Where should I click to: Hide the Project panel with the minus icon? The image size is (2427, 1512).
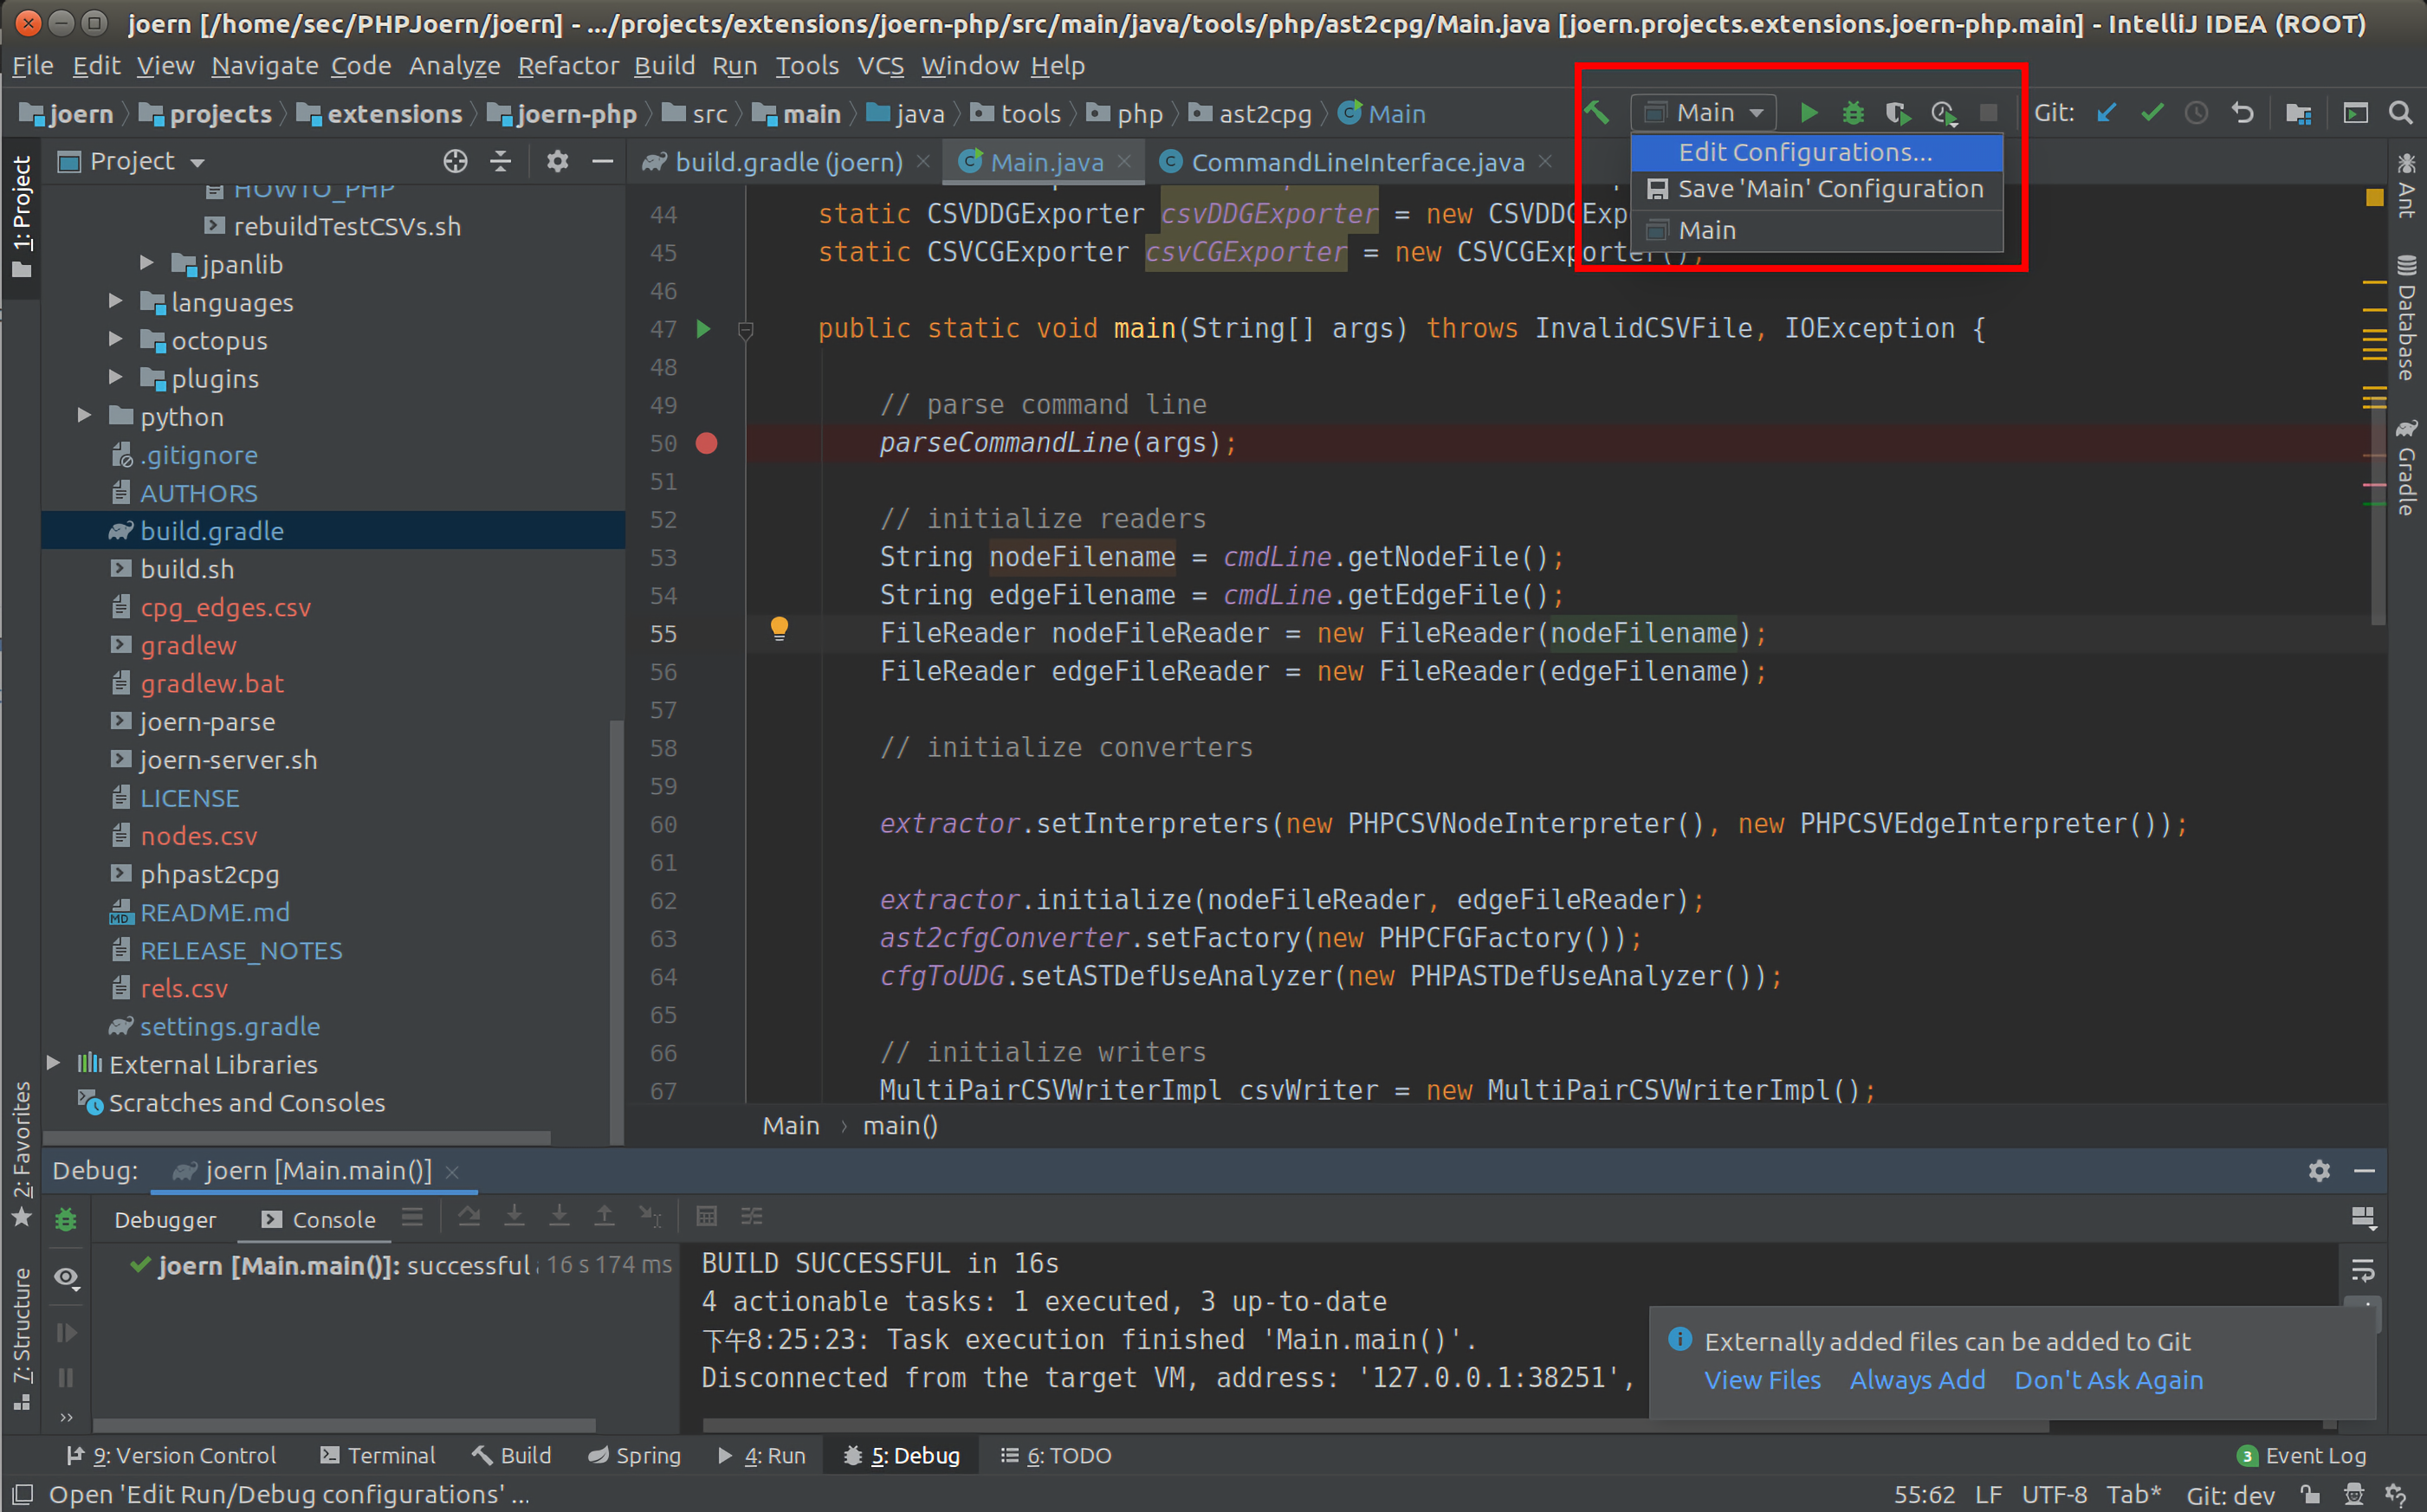point(602,161)
